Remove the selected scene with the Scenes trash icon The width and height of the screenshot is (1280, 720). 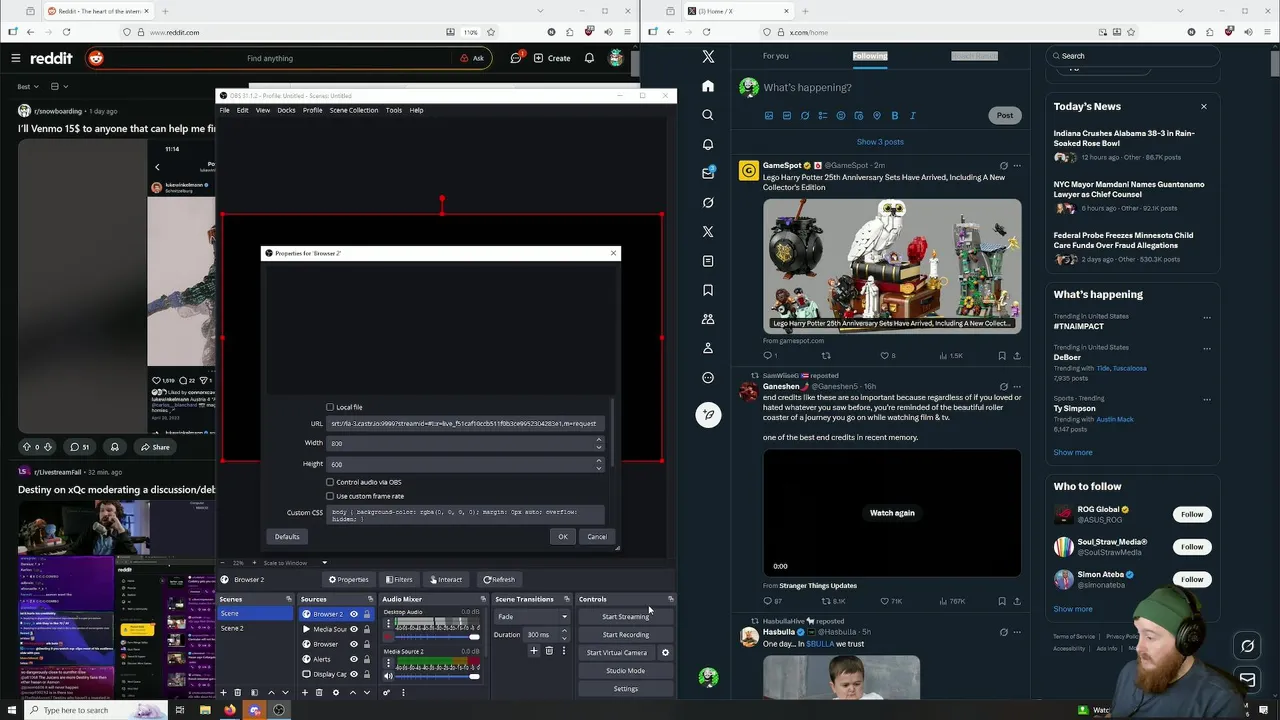point(237,692)
